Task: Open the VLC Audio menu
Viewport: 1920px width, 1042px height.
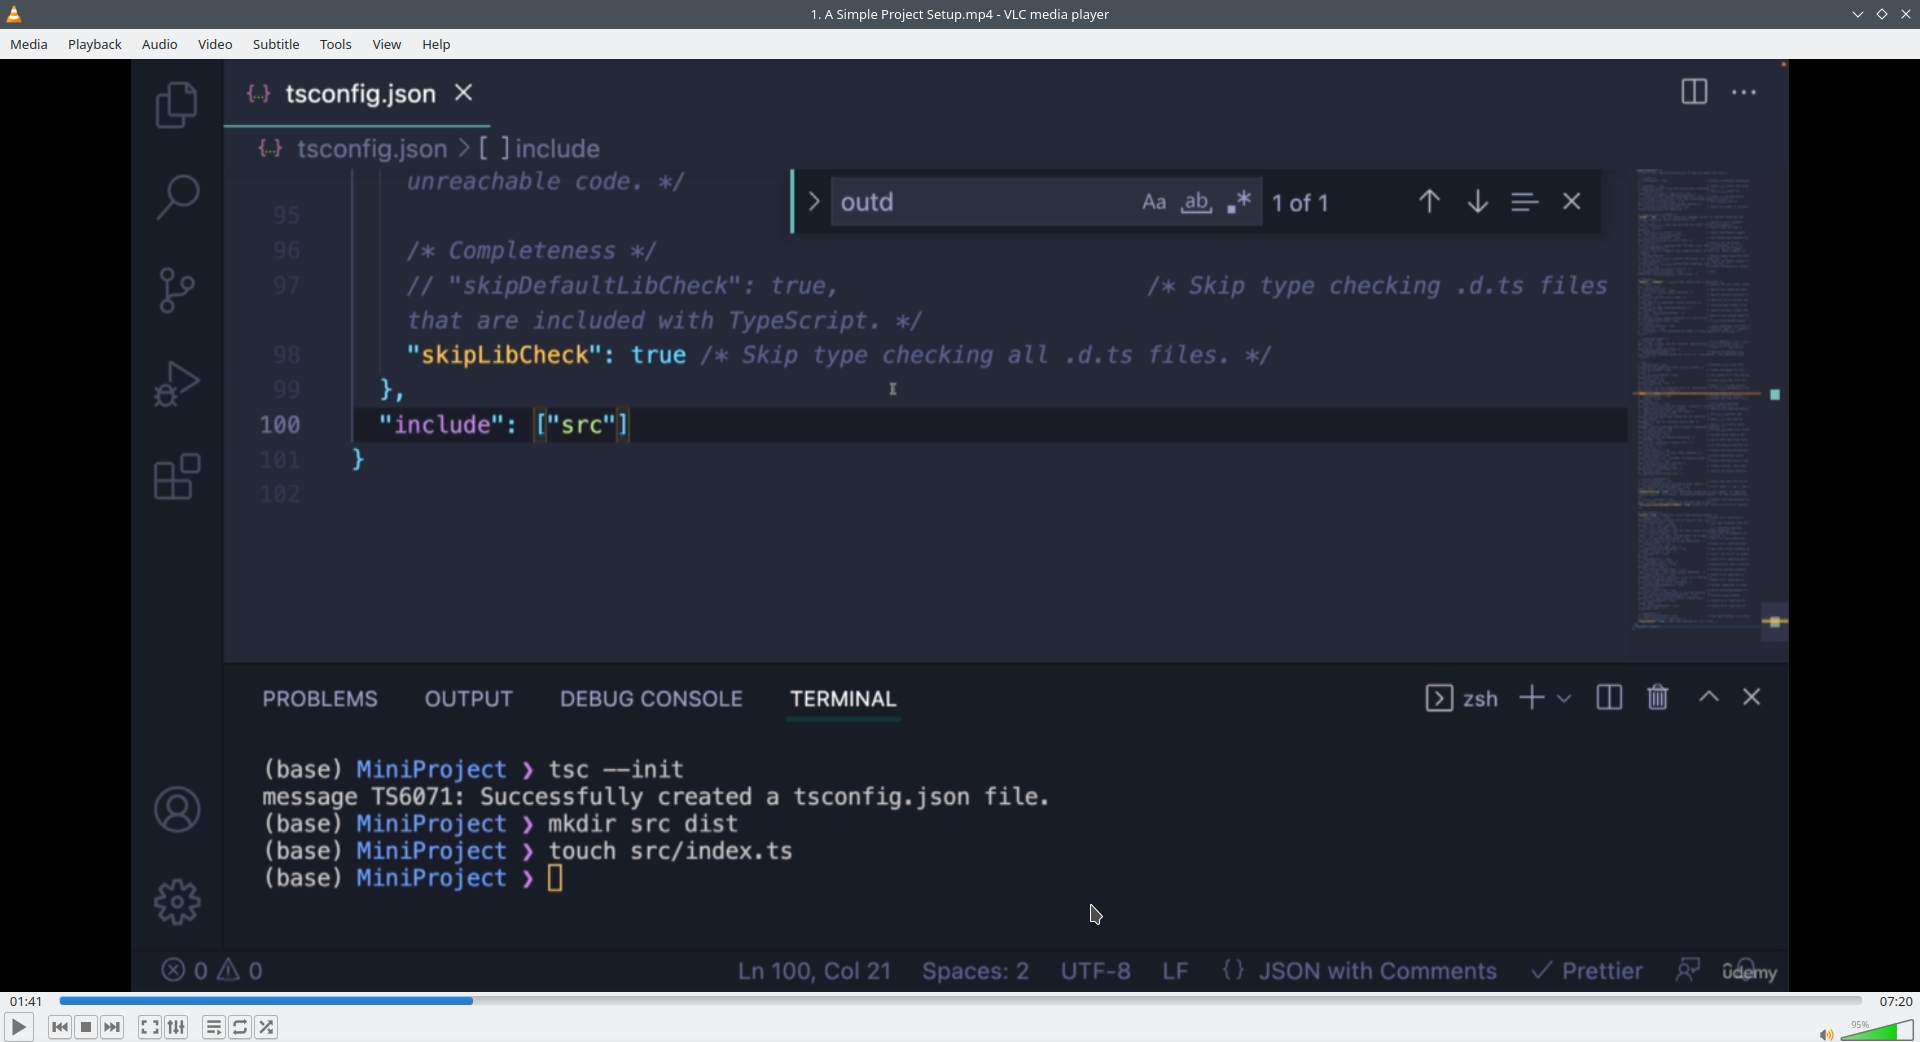Action: [x=160, y=44]
